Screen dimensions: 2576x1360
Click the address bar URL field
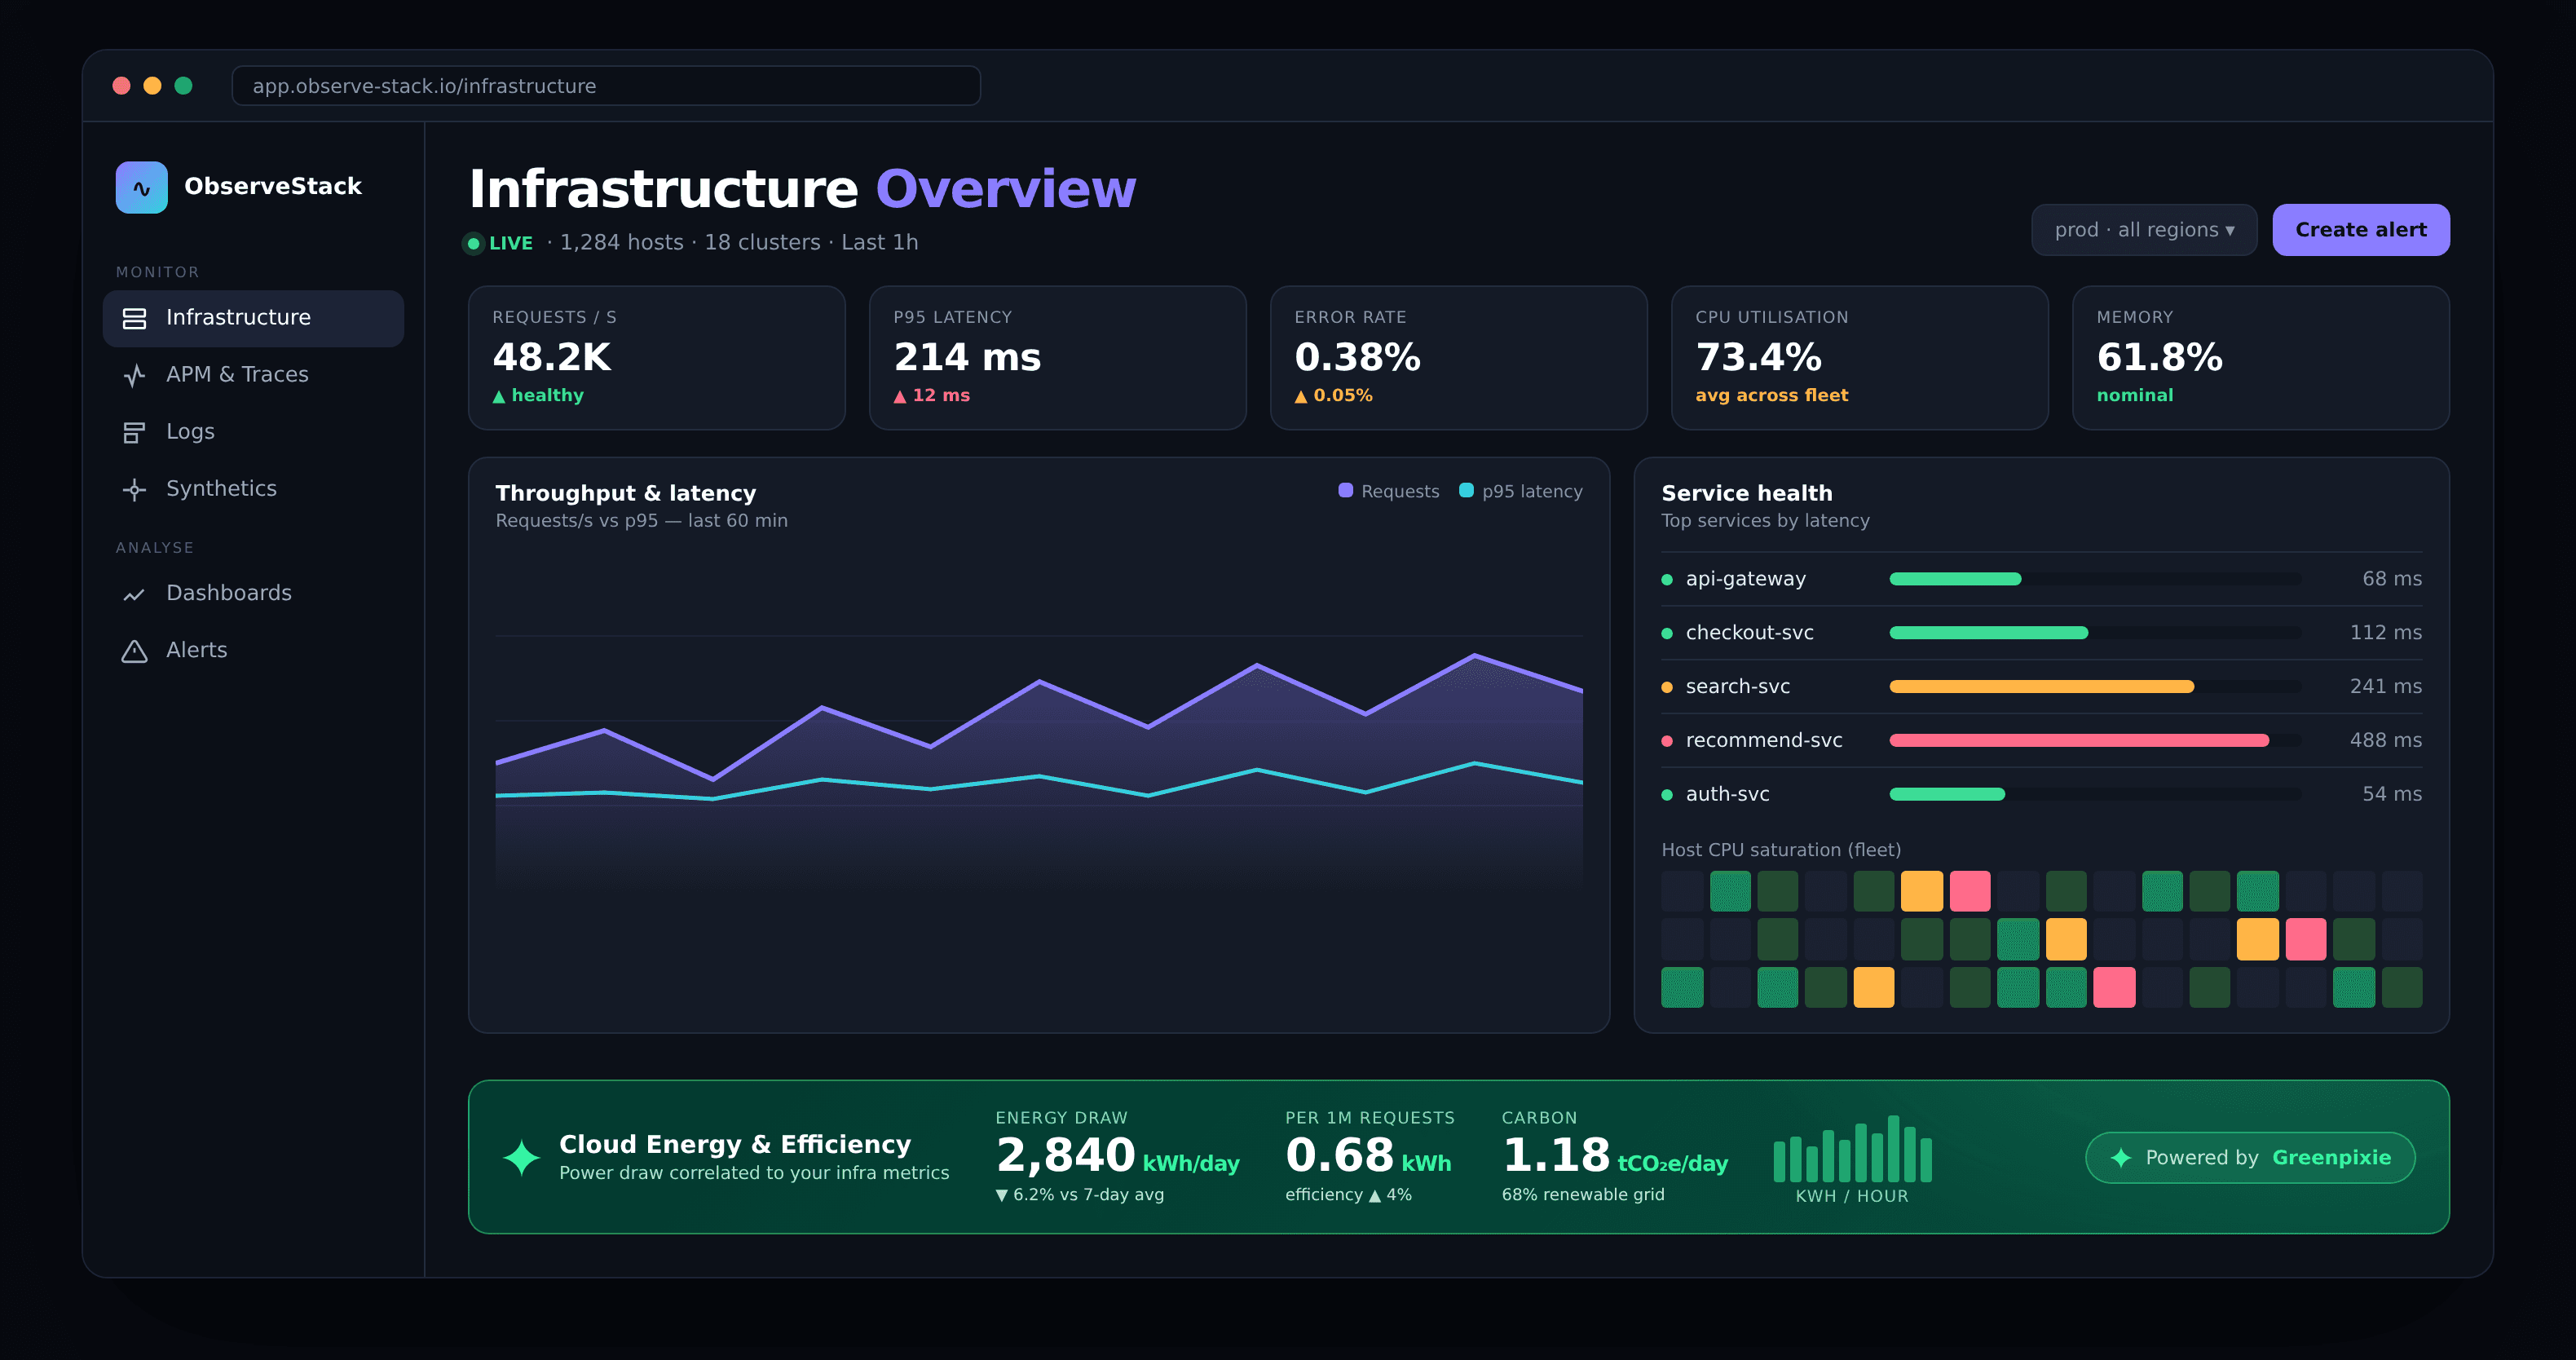click(x=606, y=86)
